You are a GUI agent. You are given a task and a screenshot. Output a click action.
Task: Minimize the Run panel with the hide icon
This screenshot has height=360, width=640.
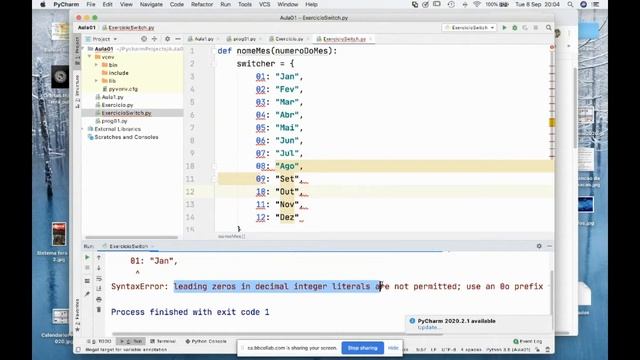point(549,246)
